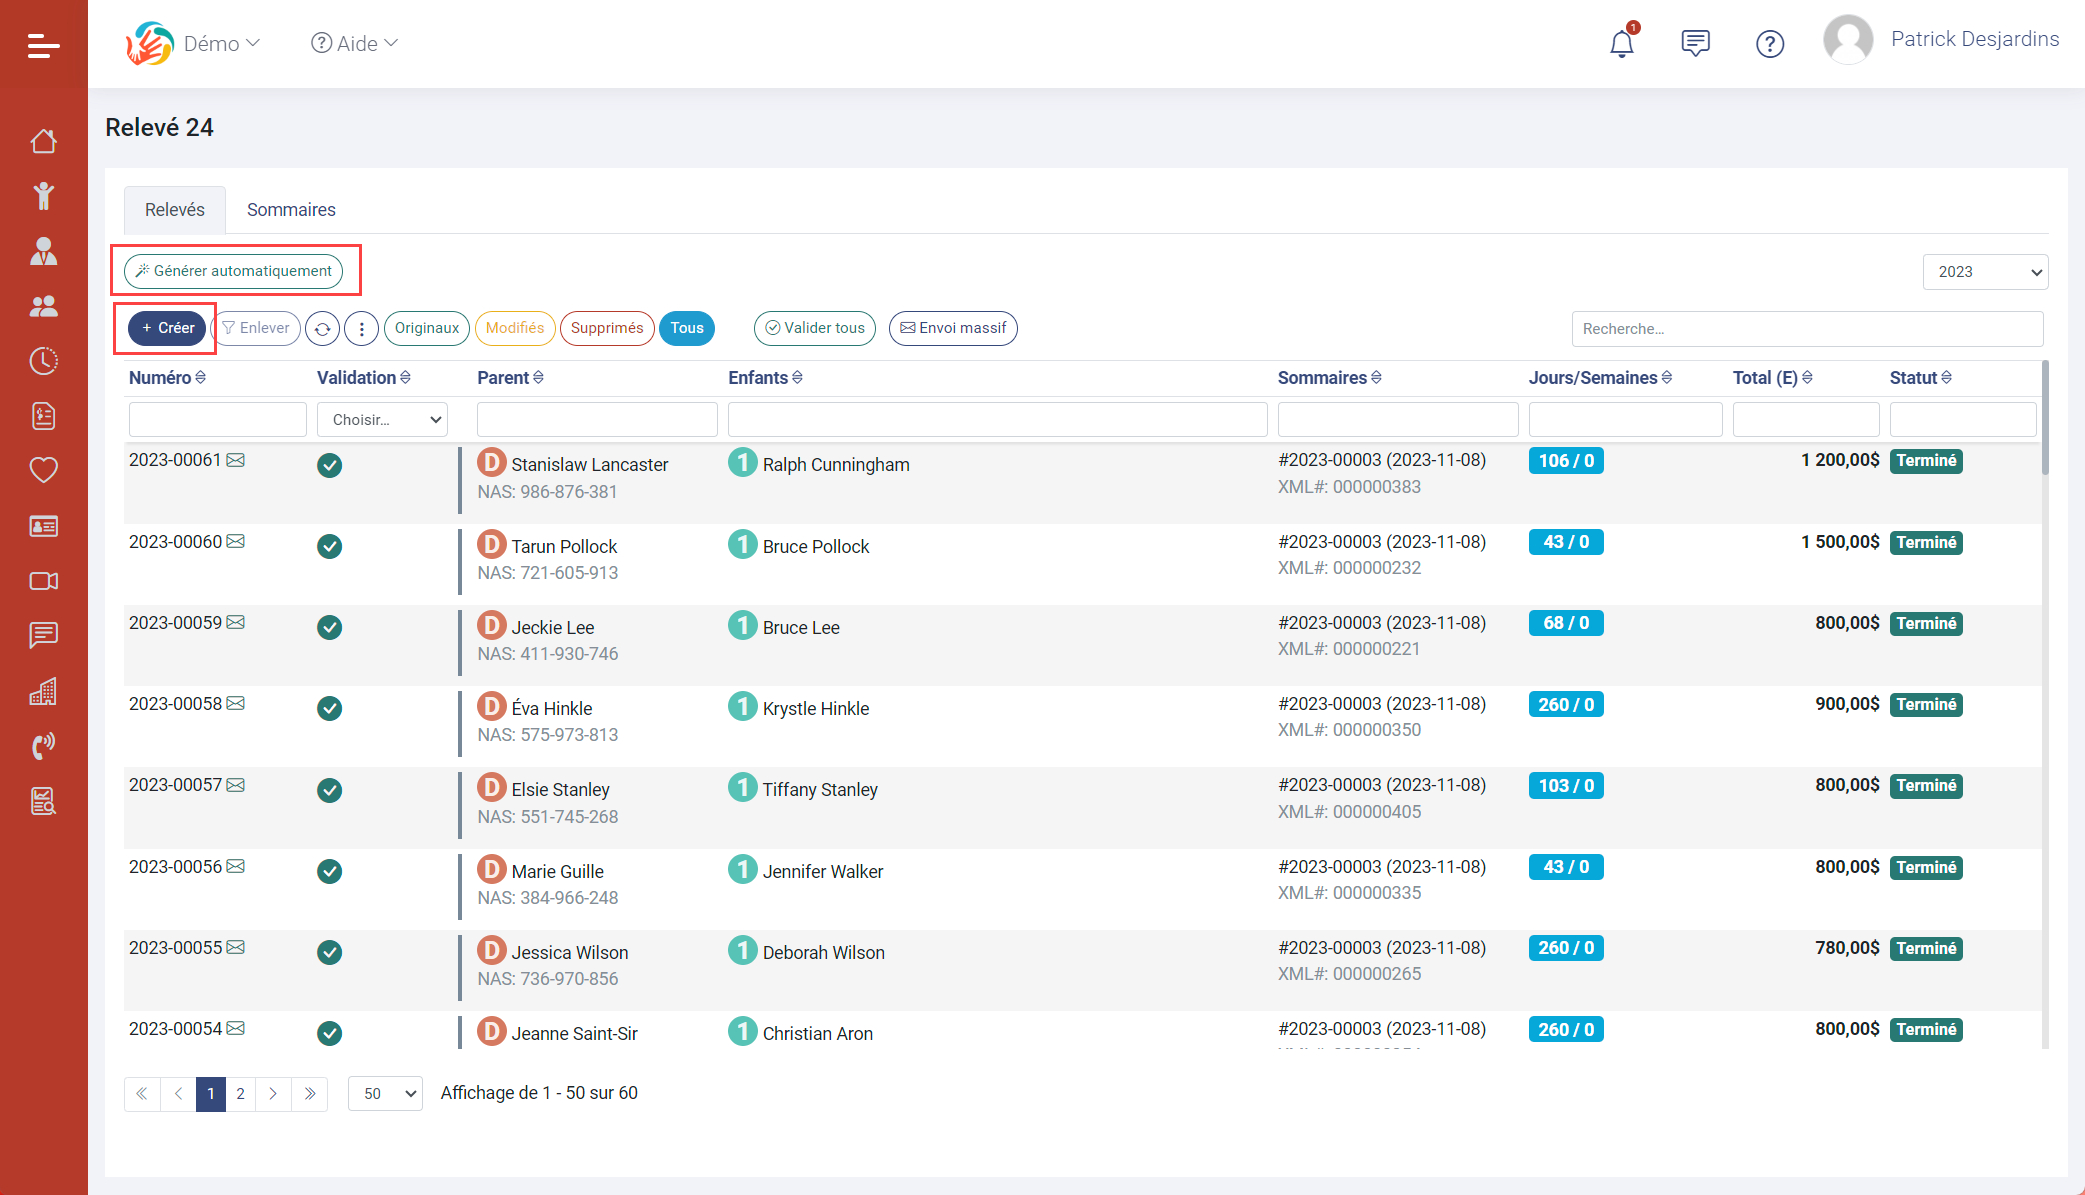Open the Aide menu
Screen dimensions: 2085x1195
pyautogui.click(x=355, y=43)
